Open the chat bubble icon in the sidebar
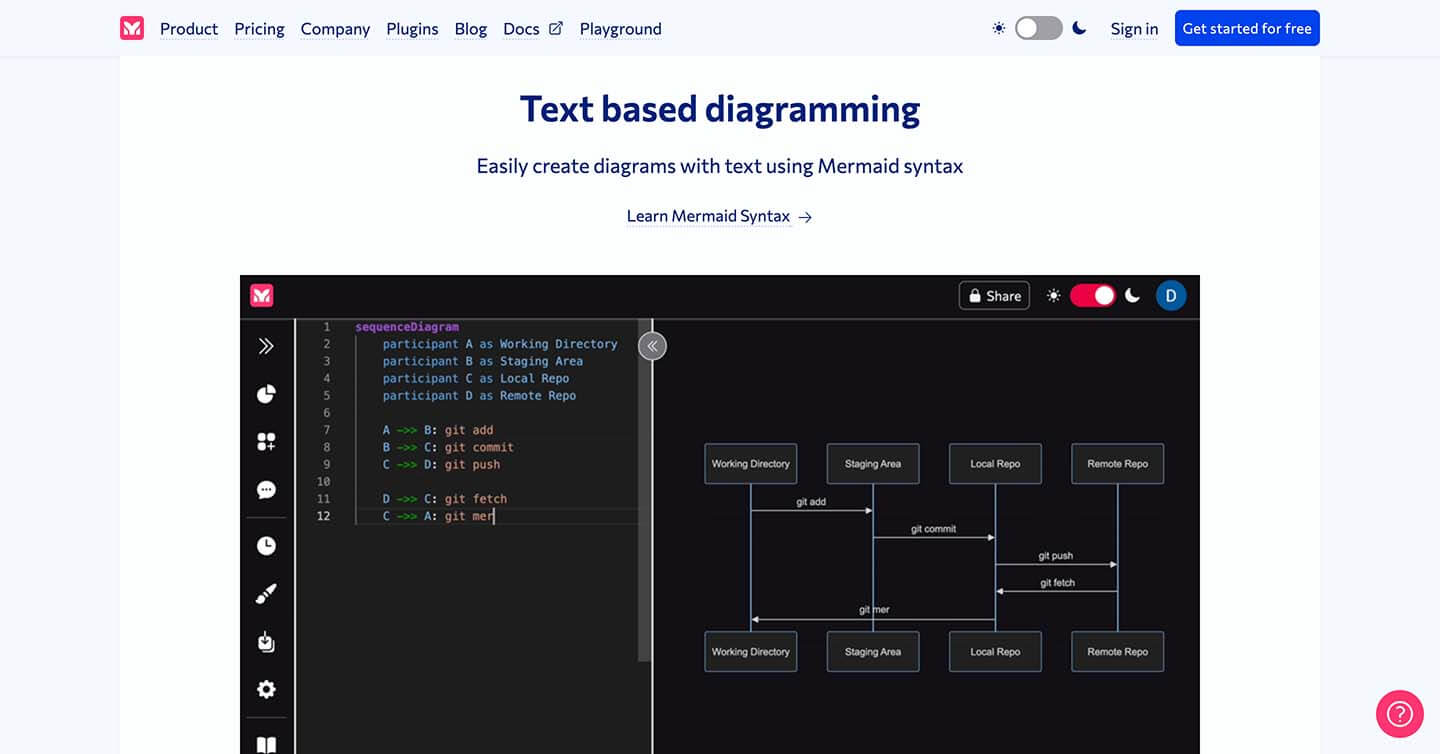 [x=266, y=490]
